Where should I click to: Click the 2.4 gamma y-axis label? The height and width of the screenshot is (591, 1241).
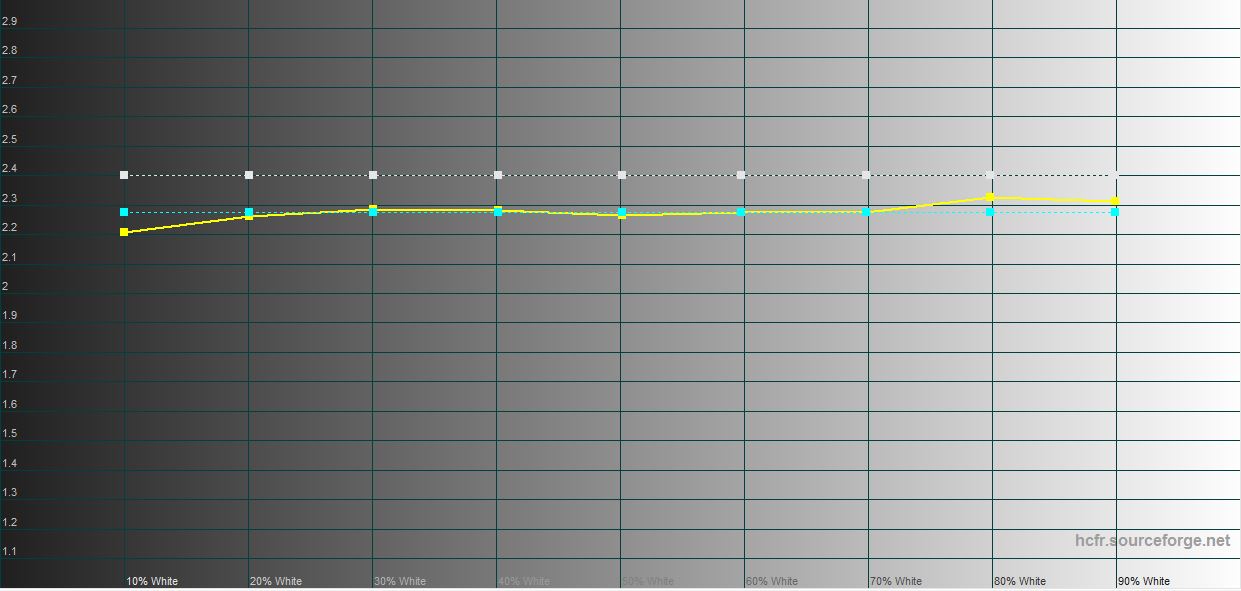[x=10, y=168]
